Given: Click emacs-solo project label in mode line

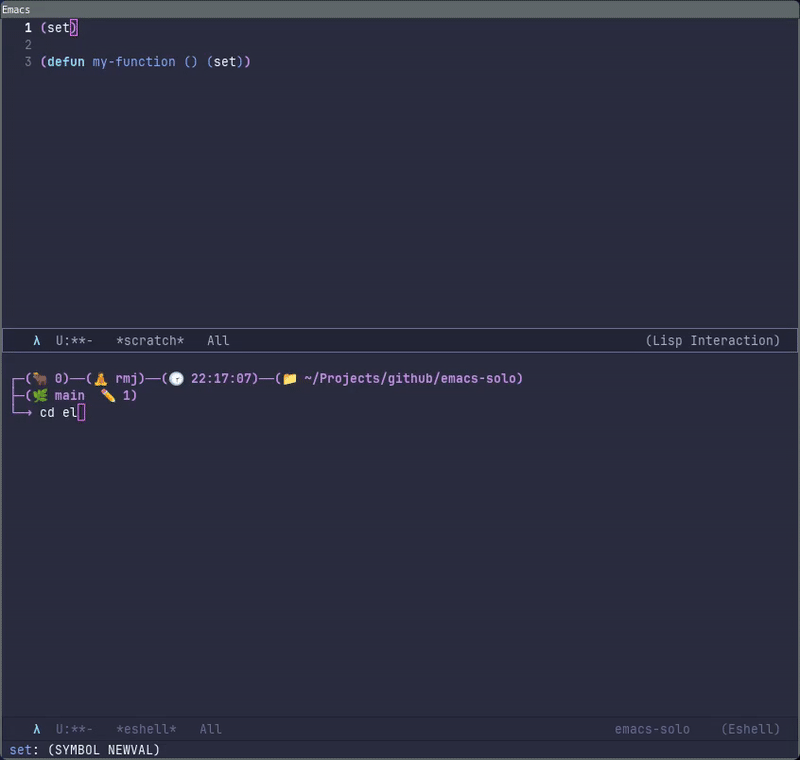Looking at the screenshot, I should (652, 729).
